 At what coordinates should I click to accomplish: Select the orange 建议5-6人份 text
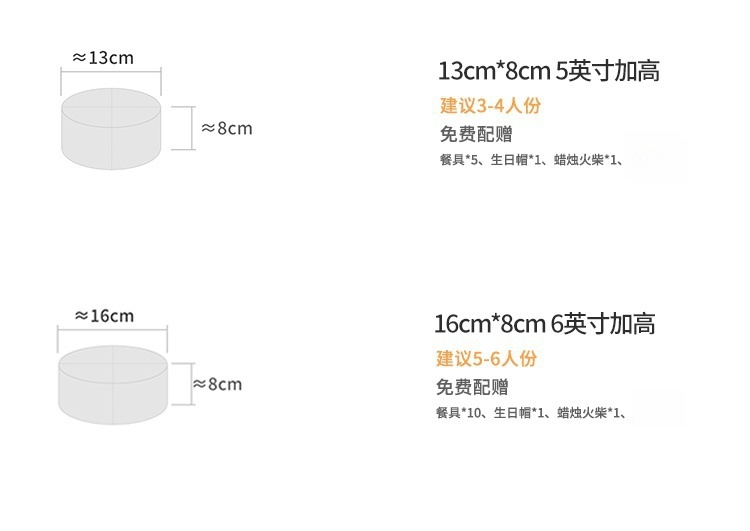(486, 359)
